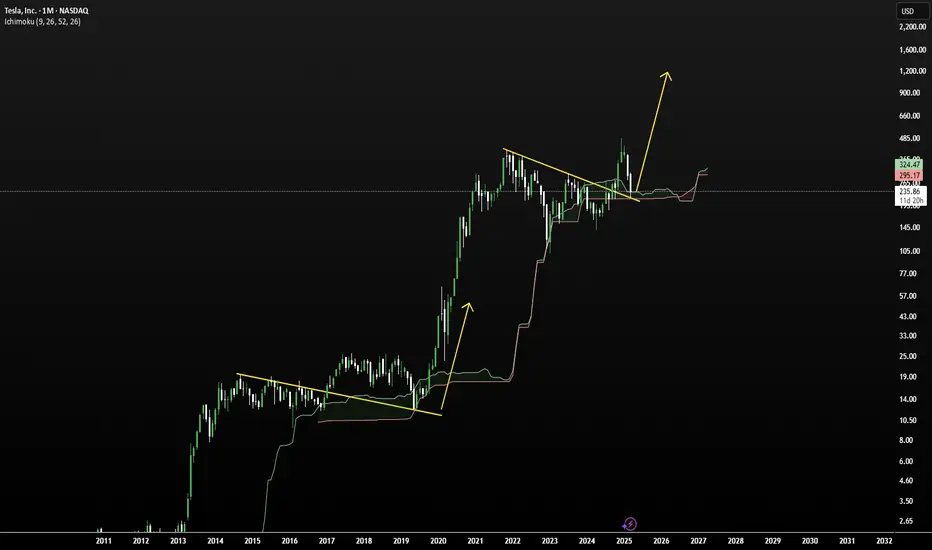Click the 4.60 price axis label
Image resolution: width=932 pixels, height=550 pixels.
click(x=906, y=480)
